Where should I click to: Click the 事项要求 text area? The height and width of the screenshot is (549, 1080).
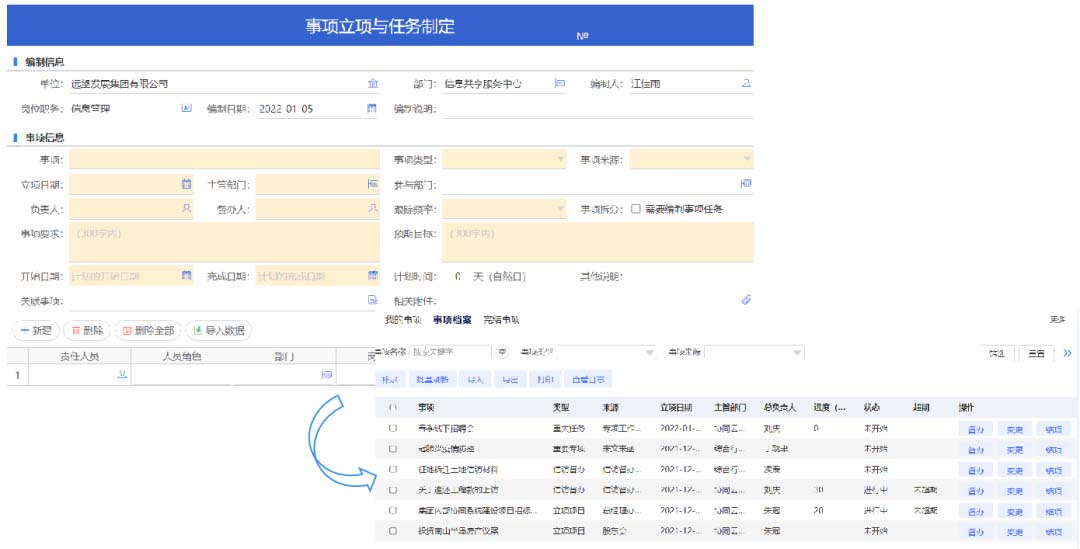[x=225, y=242]
